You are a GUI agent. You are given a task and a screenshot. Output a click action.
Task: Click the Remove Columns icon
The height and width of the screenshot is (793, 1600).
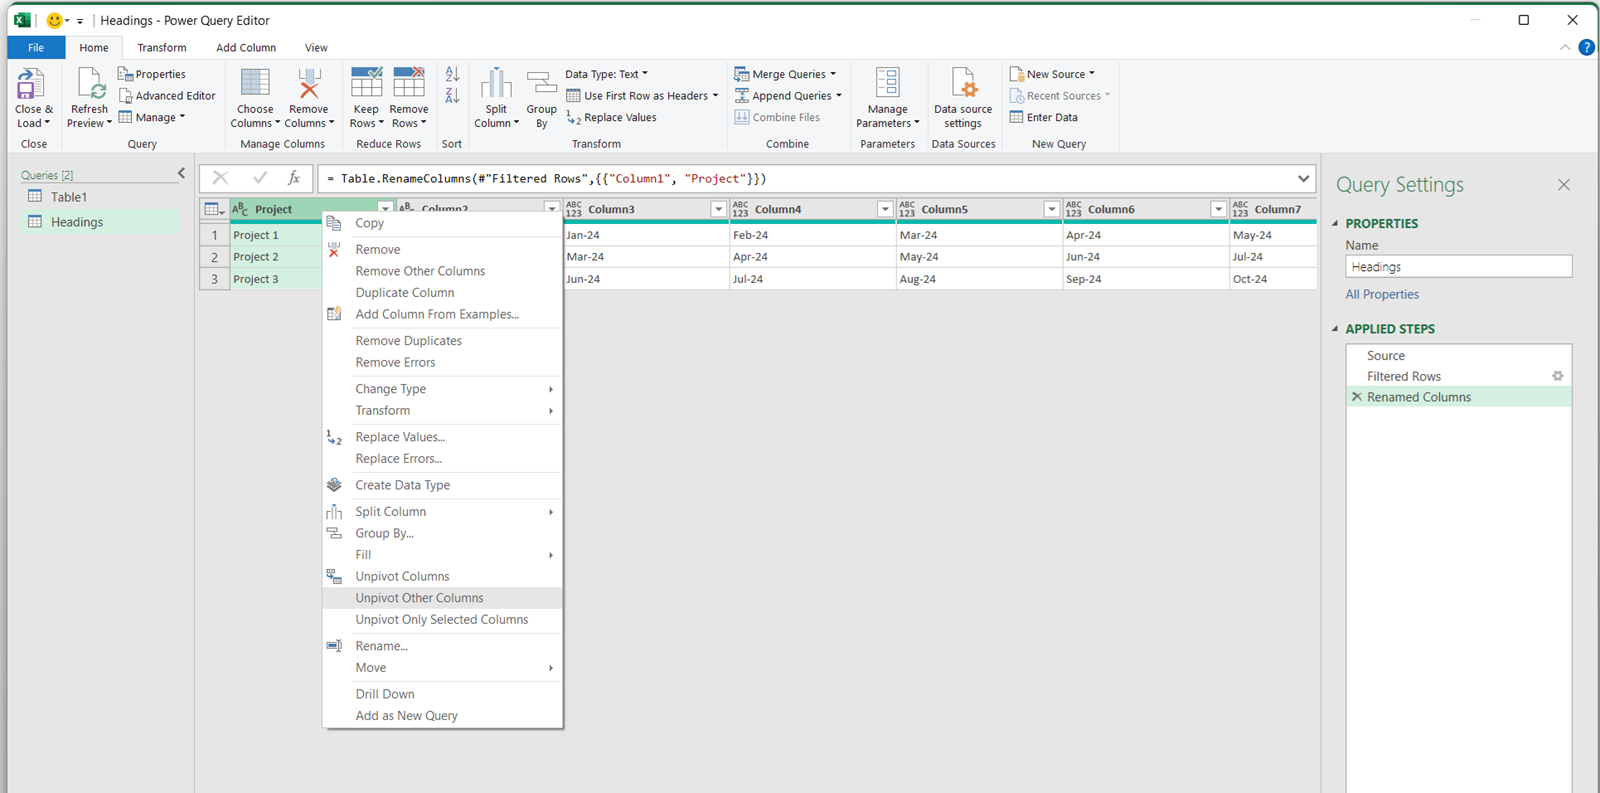click(x=309, y=84)
